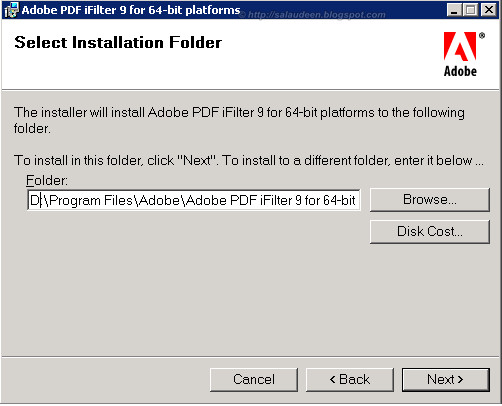Click the drive letter D in folder path
This screenshot has width=502, height=406.
click(34, 200)
